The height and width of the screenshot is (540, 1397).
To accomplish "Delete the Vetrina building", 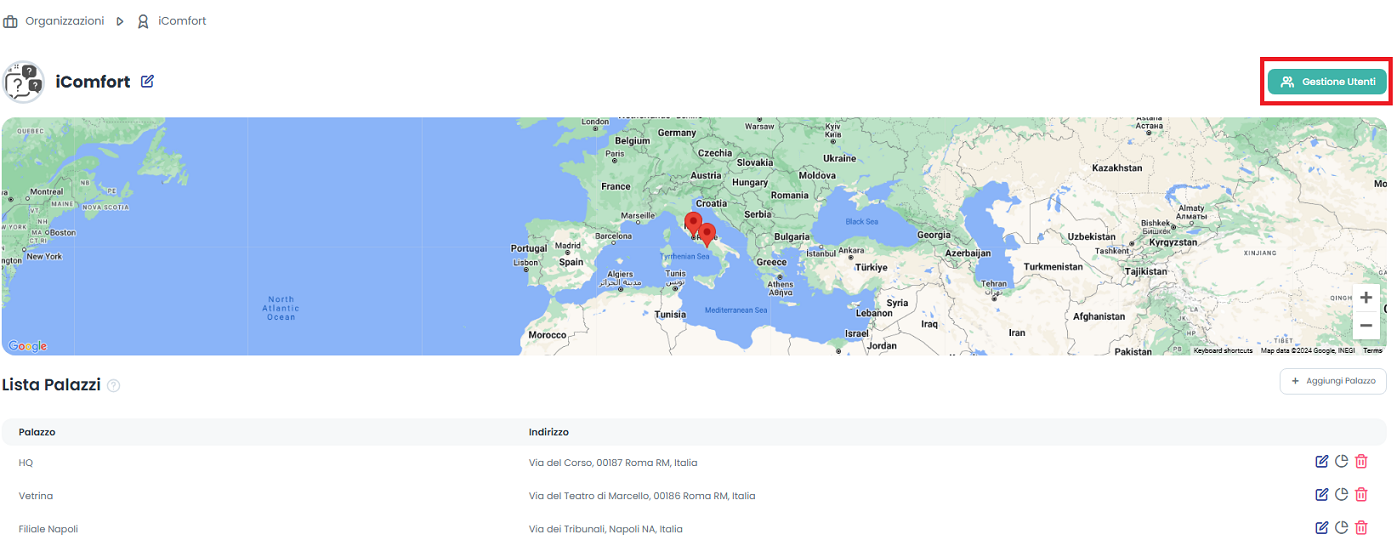I will [x=1361, y=495].
